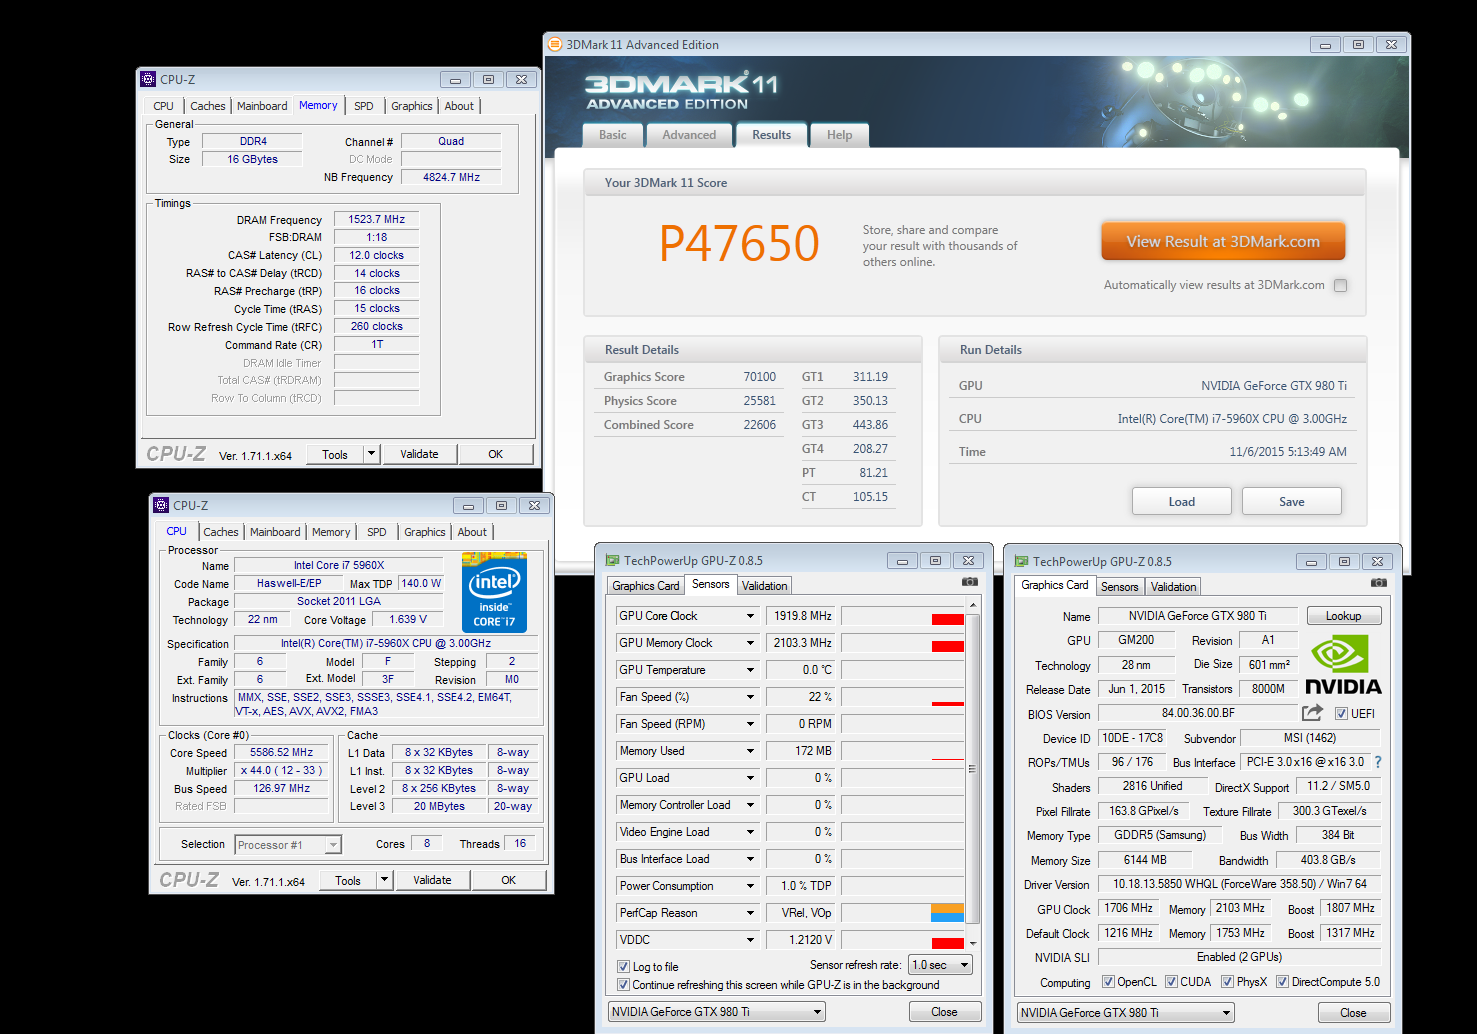Click OK in the CPU-Z CPU window

coord(509,880)
